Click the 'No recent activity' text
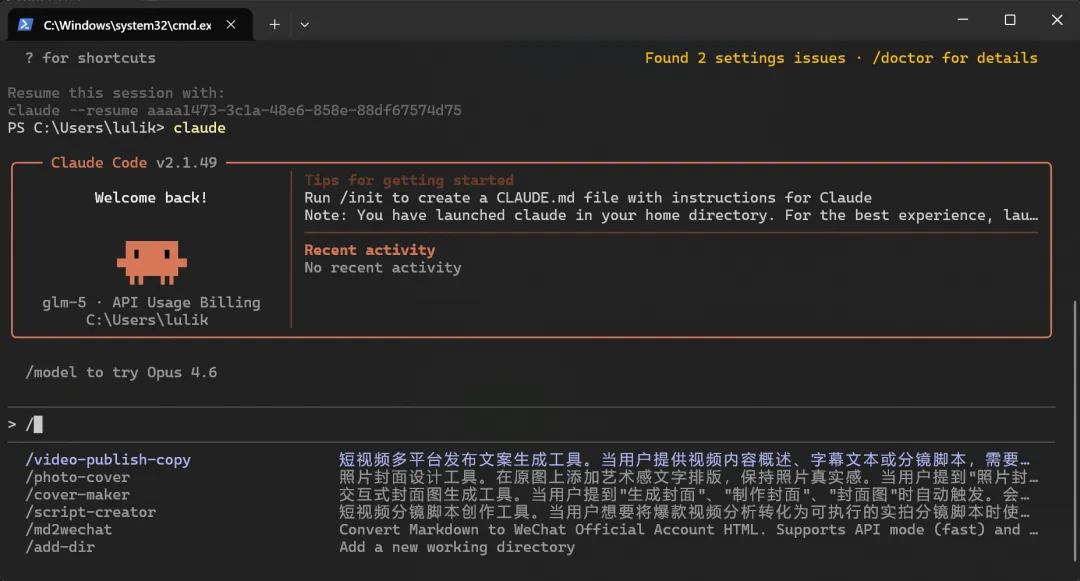The image size is (1080, 581). [x=383, y=268]
